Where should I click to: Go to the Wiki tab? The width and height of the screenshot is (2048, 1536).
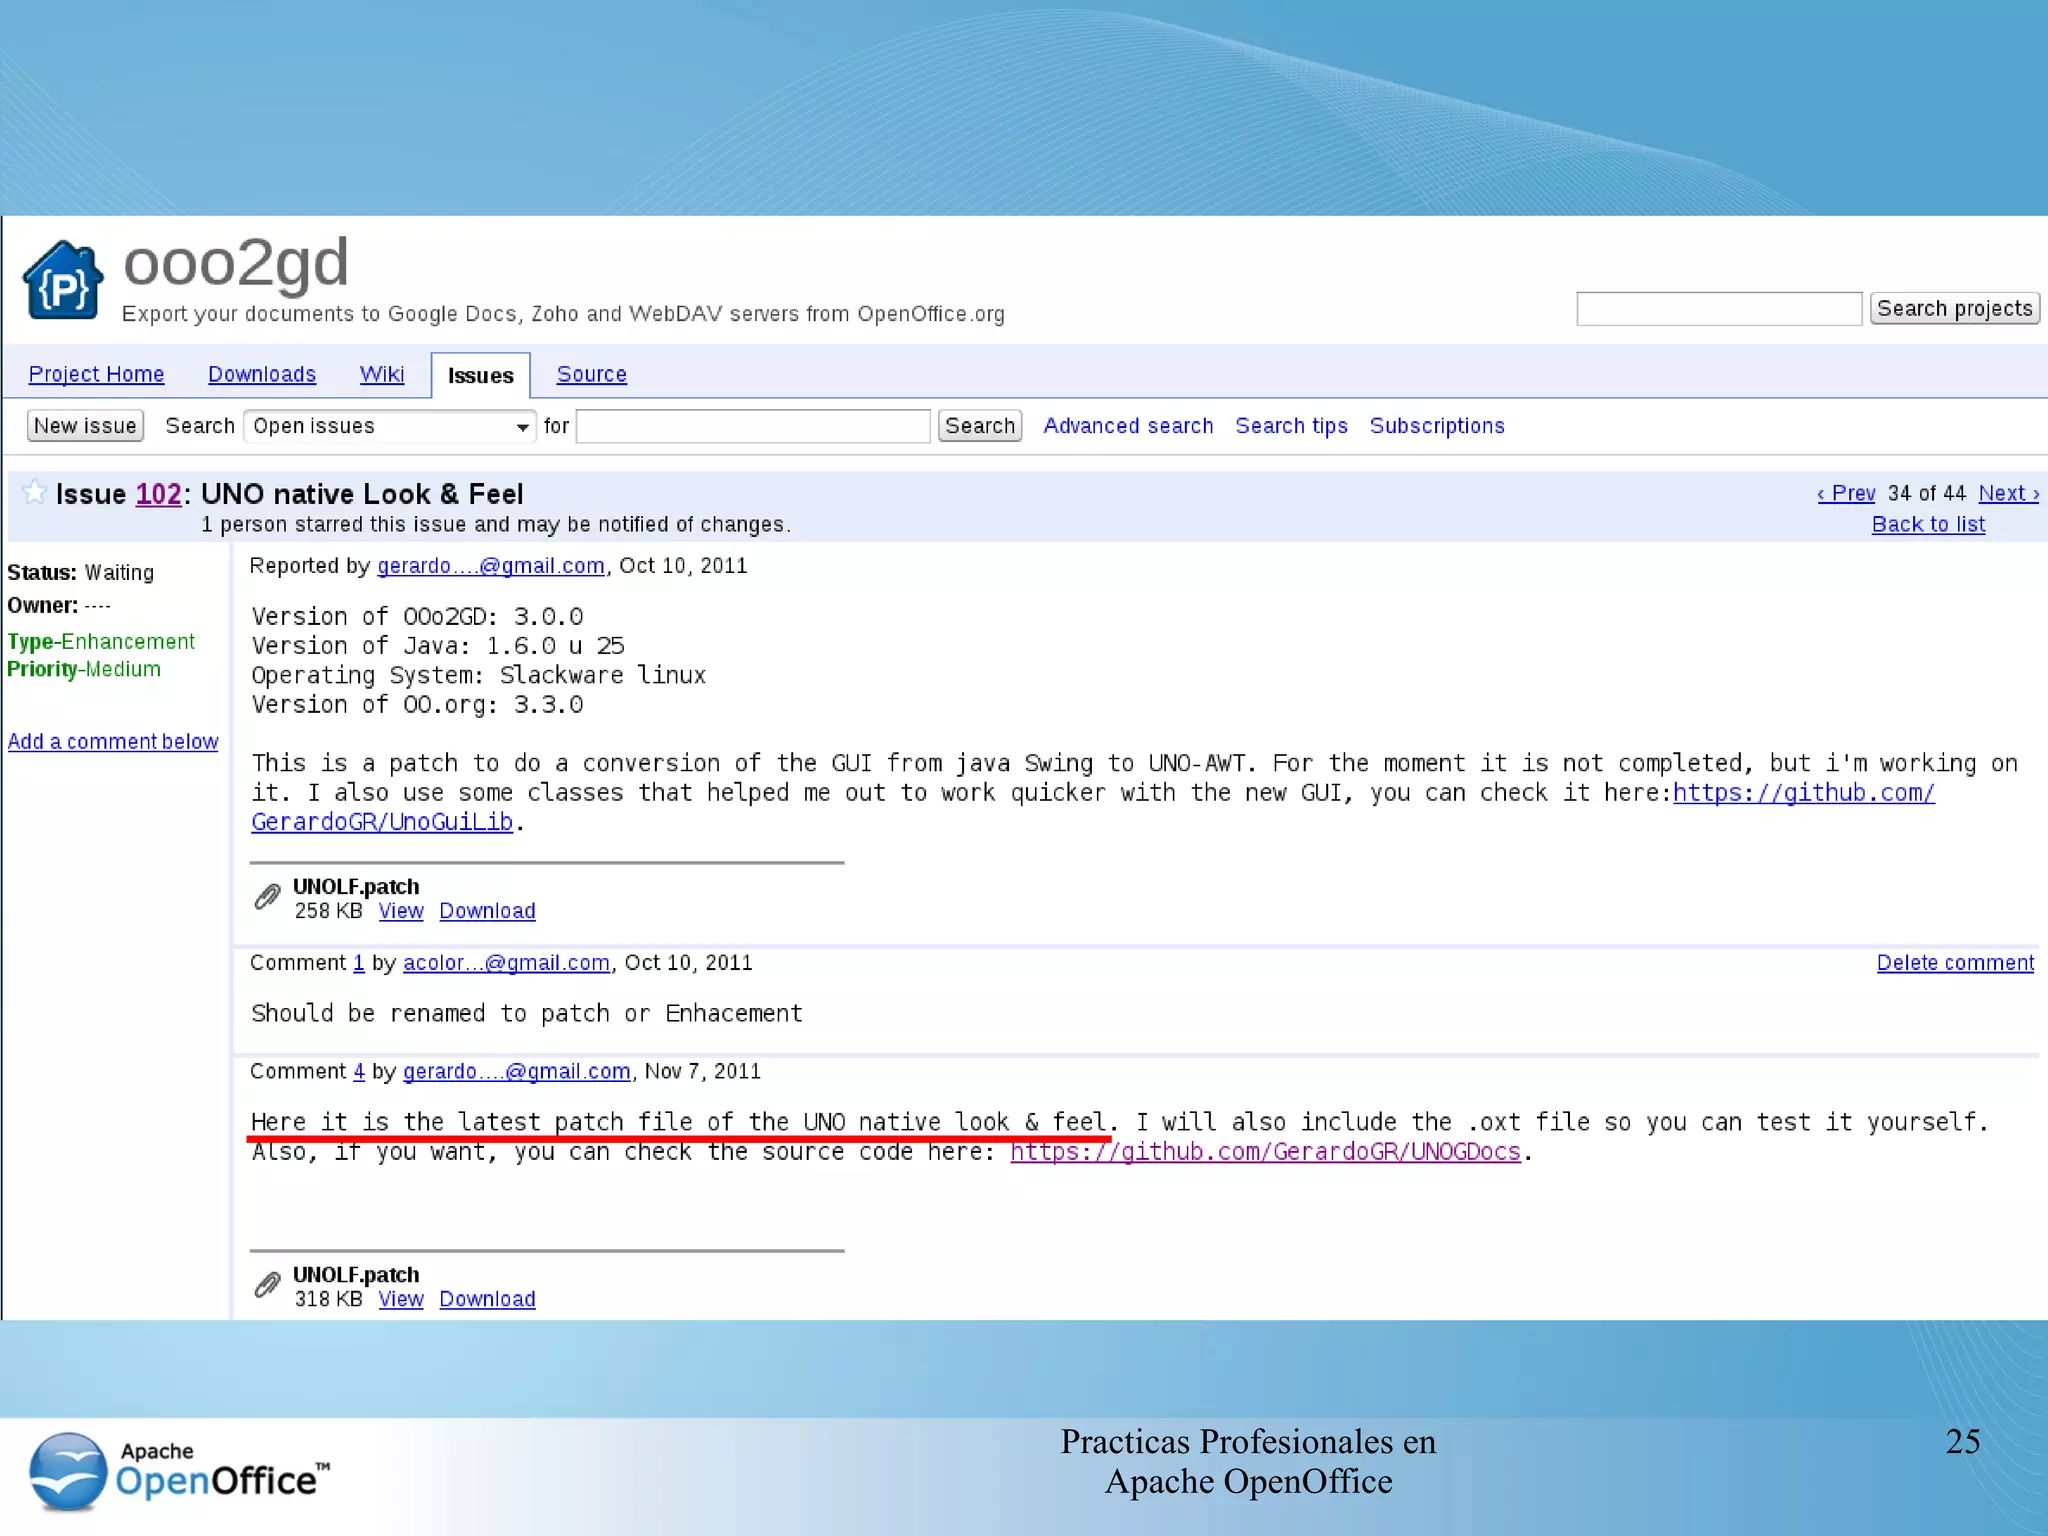381,374
